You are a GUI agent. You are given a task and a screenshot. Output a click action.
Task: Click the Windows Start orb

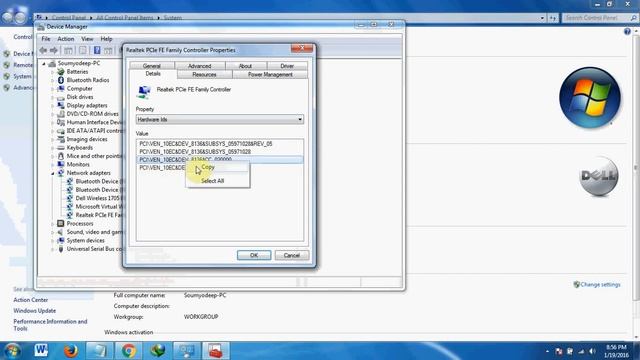click(x=12, y=351)
